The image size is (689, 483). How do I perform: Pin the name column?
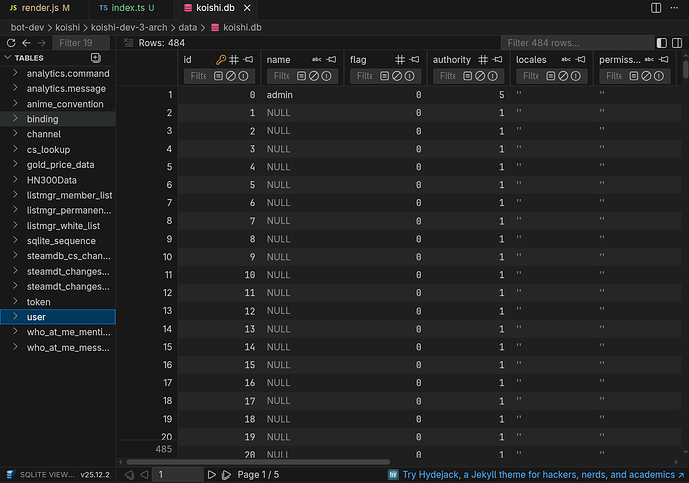(x=331, y=60)
